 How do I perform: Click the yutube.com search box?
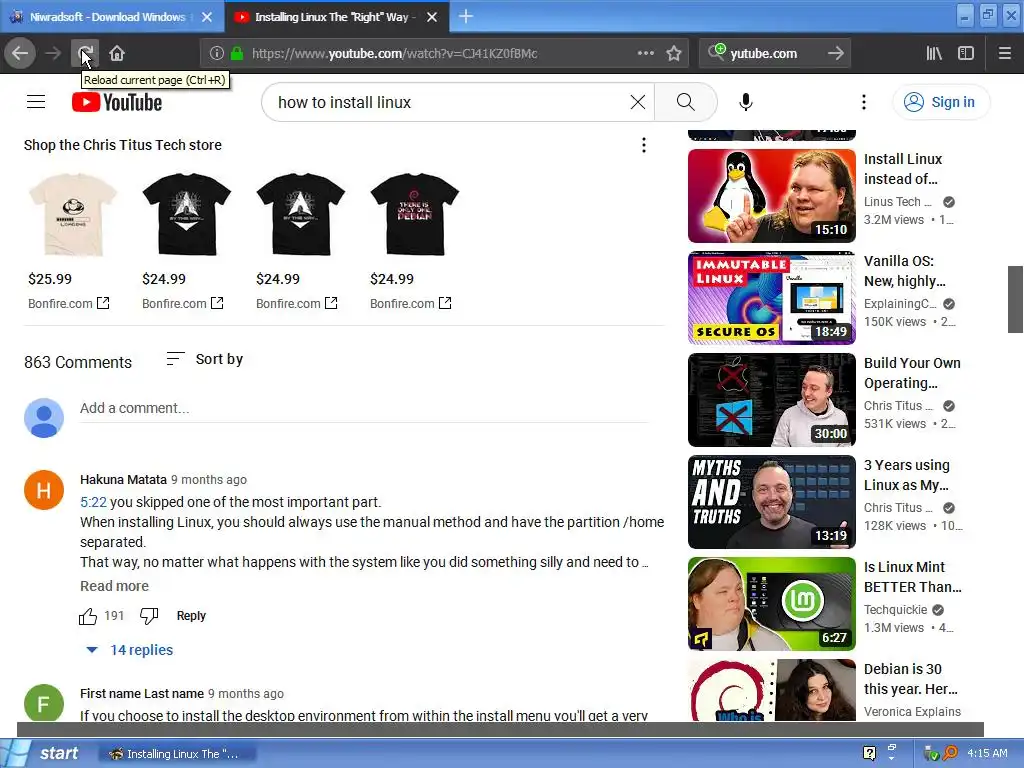[774, 54]
